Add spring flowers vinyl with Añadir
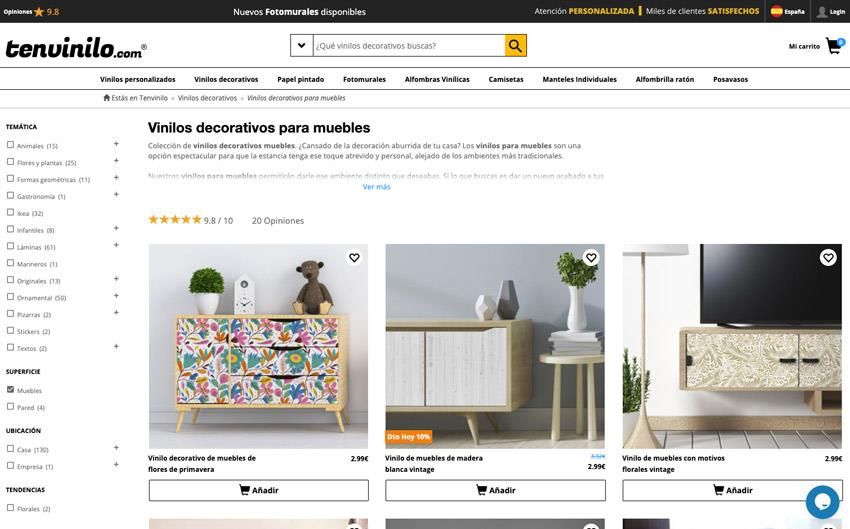This screenshot has width=850, height=529. (259, 490)
